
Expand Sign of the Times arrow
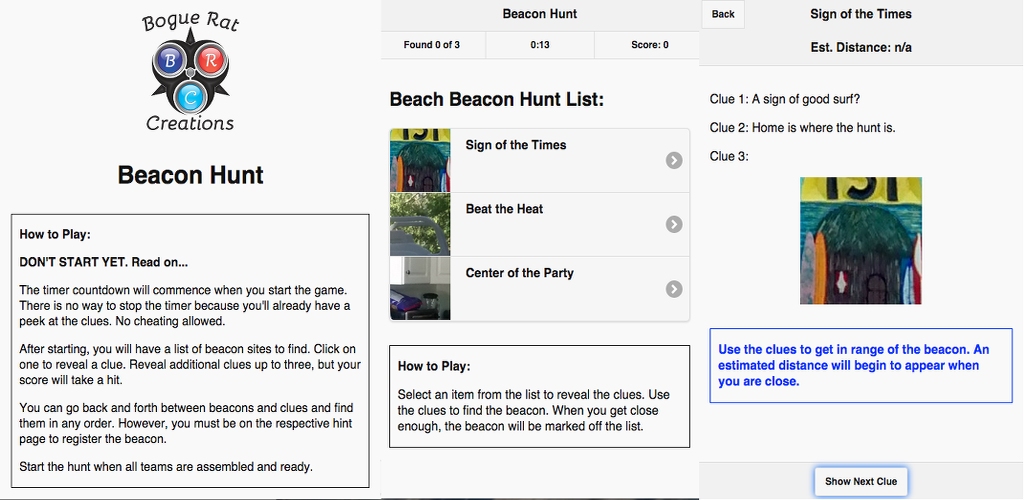coord(674,161)
